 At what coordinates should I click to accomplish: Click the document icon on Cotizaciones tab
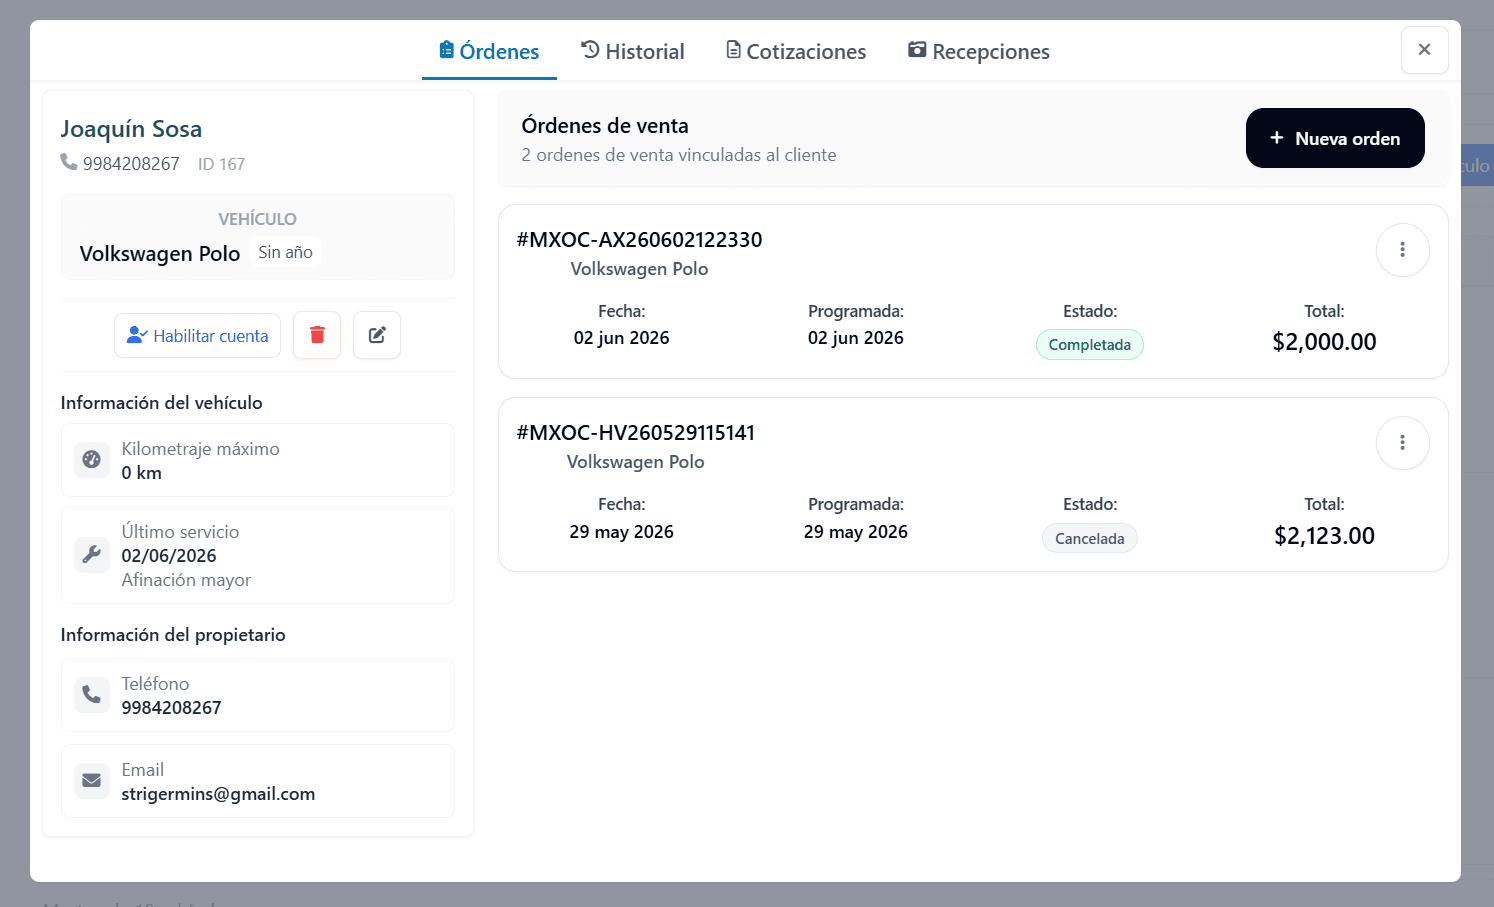click(733, 50)
